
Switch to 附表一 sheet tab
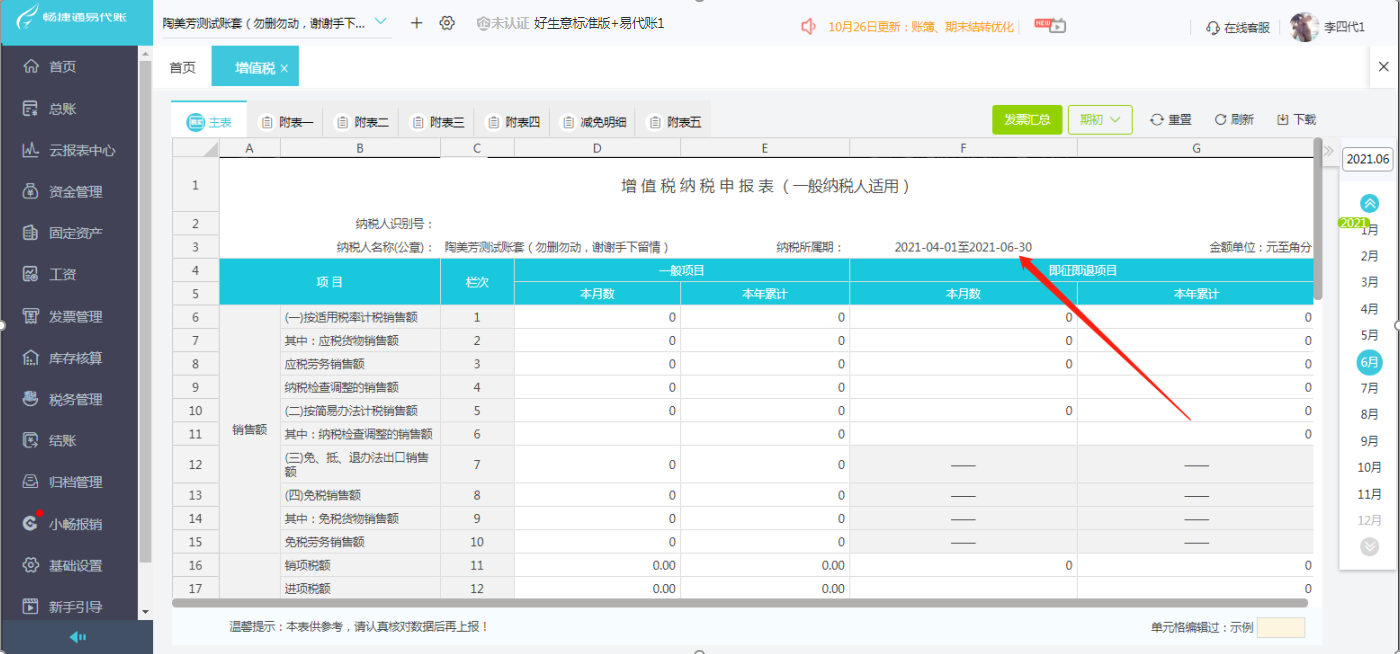pos(286,122)
